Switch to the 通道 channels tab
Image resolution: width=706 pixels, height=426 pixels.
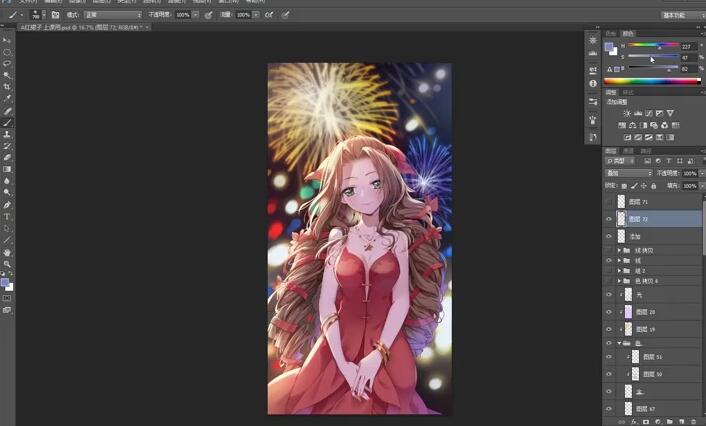[x=628, y=151]
